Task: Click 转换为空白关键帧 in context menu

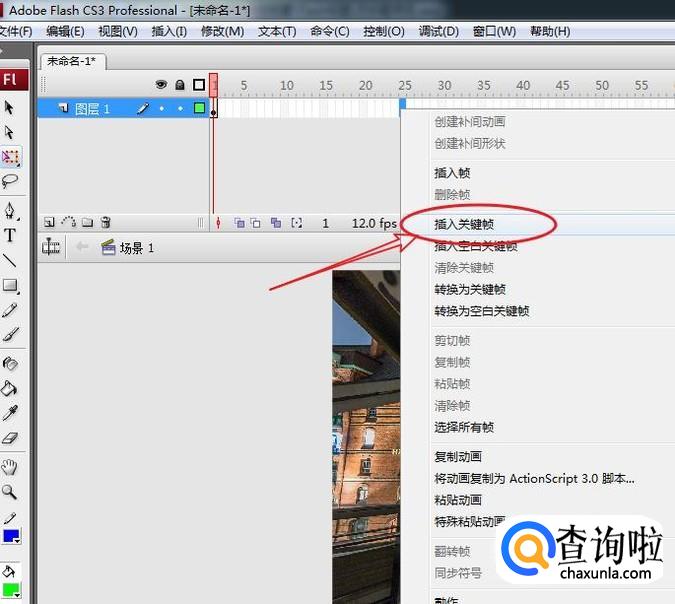Action: 481,311
